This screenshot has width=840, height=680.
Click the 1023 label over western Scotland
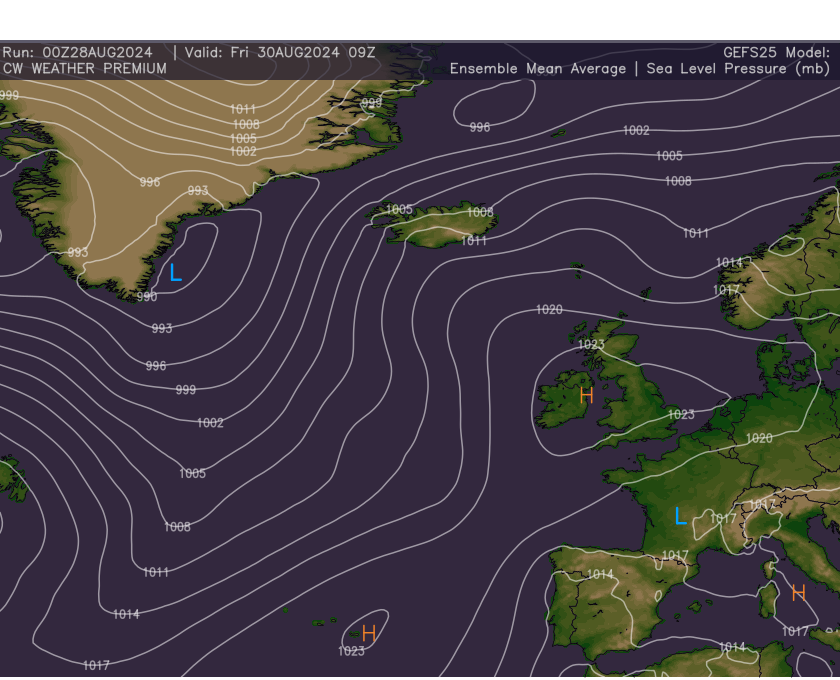(x=591, y=345)
